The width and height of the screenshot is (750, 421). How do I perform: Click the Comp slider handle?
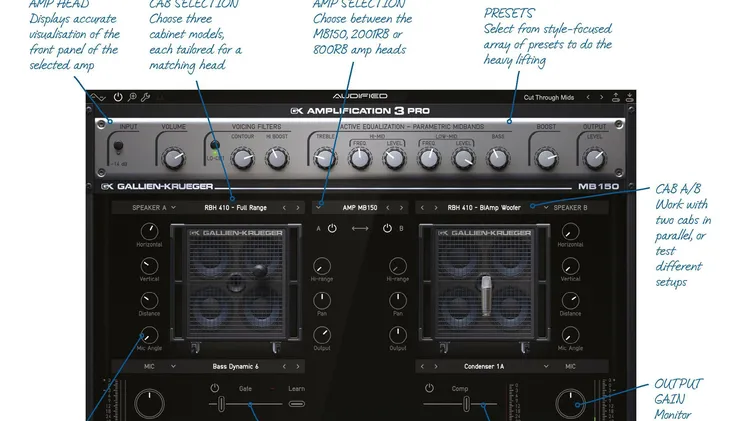point(466,404)
